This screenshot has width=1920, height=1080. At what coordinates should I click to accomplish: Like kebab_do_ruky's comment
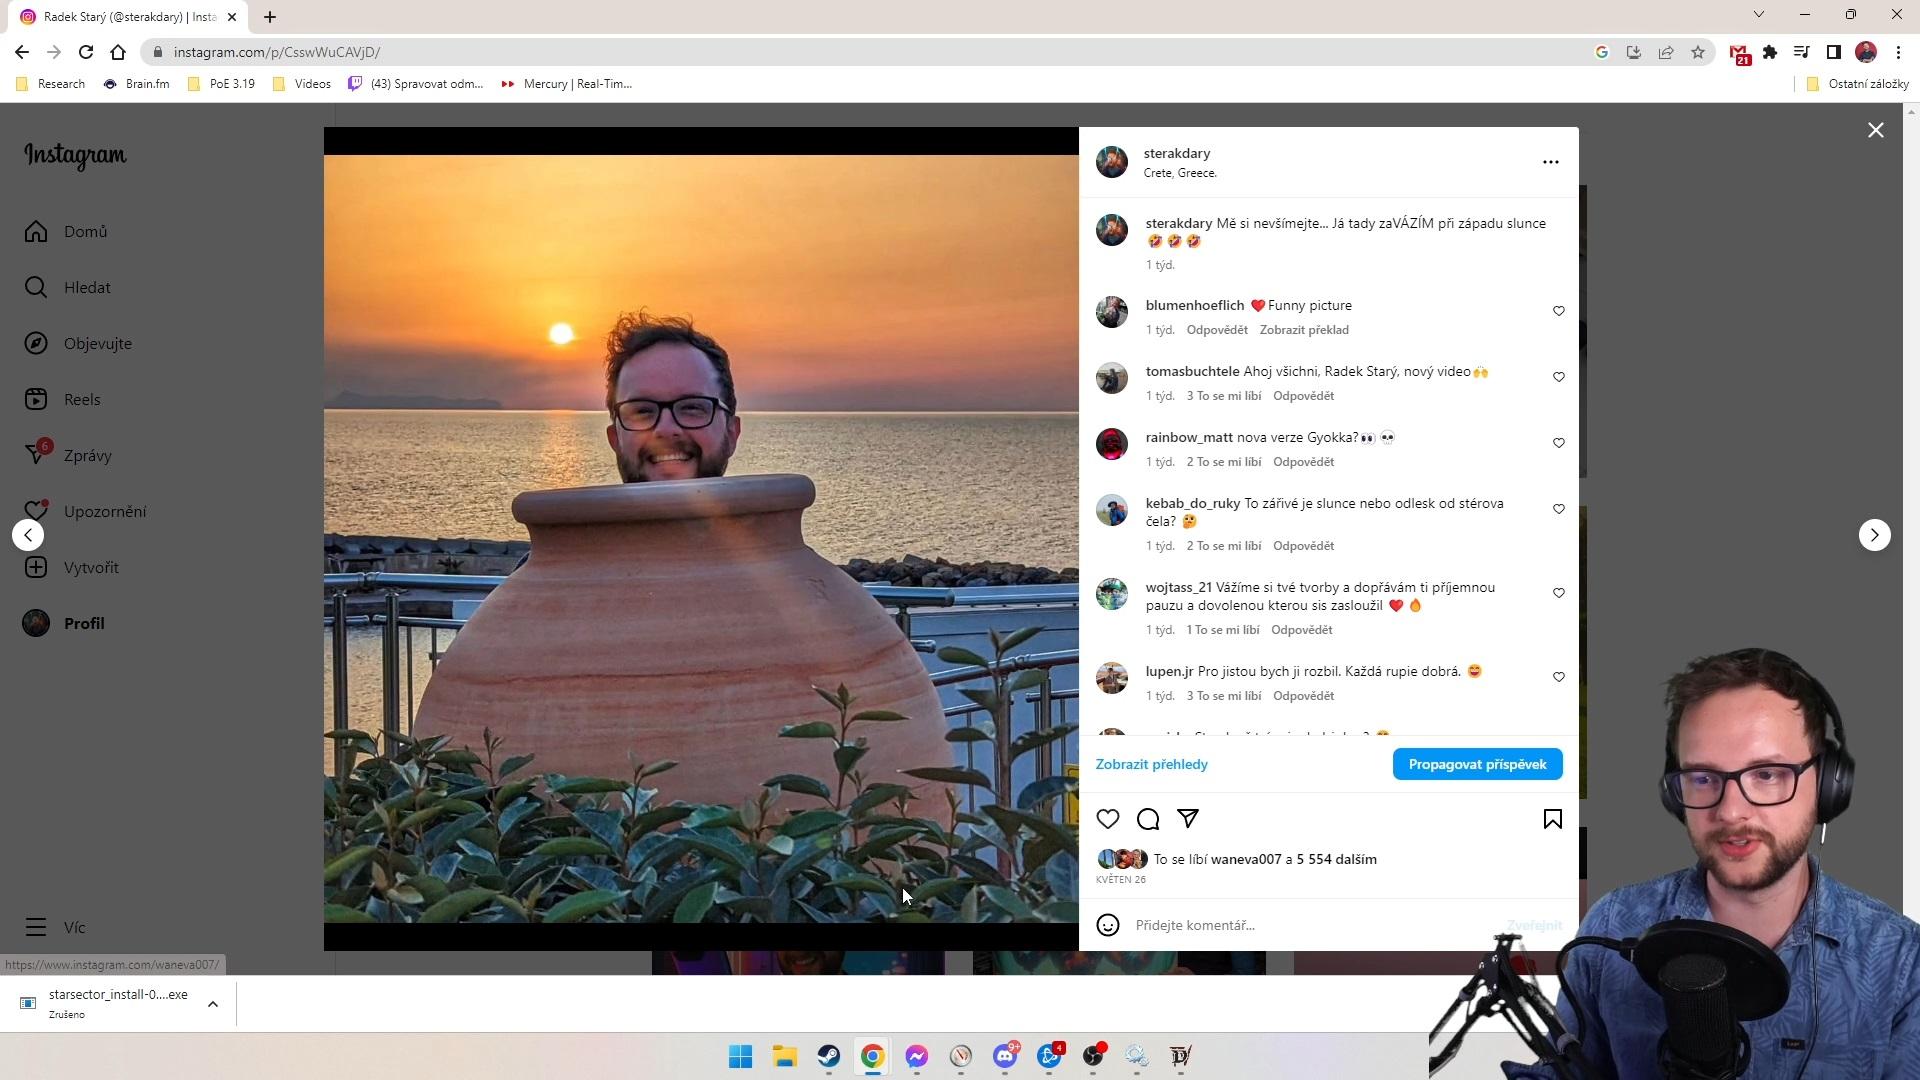tap(1558, 509)
